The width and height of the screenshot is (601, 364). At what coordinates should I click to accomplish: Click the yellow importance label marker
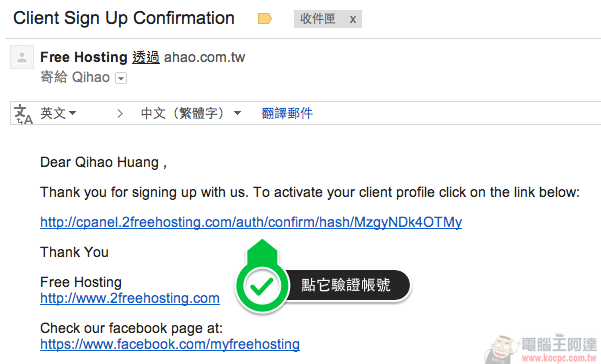click(x=264, y=18)
